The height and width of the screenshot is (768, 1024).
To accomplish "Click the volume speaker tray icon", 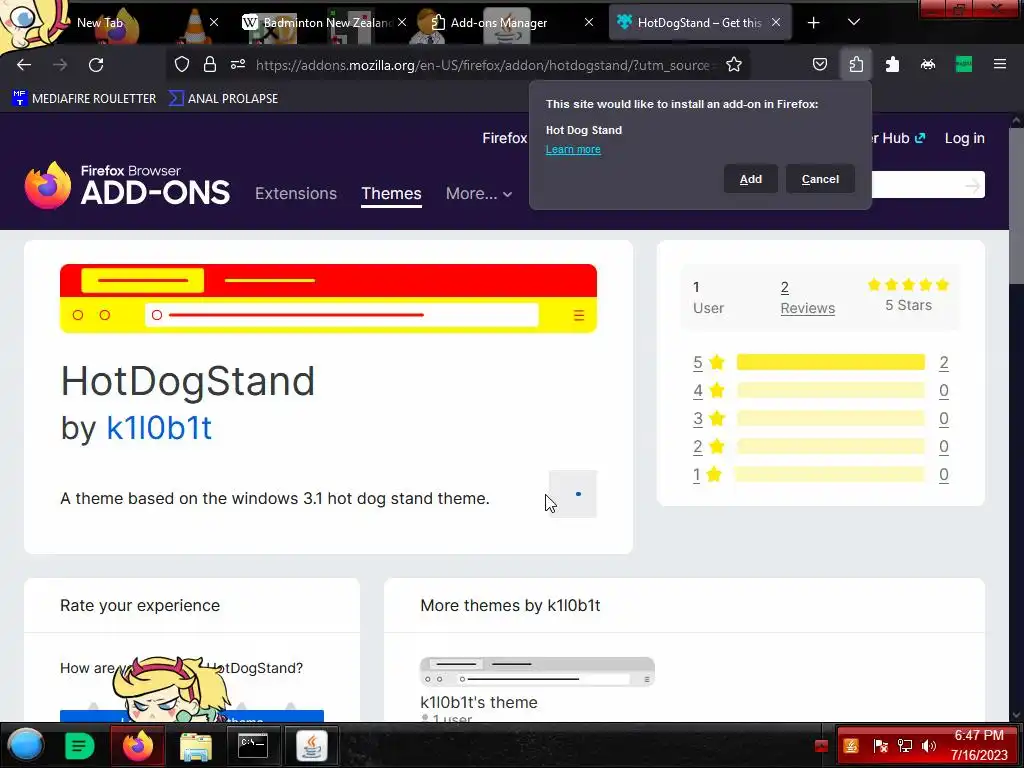I will point(928,746).
